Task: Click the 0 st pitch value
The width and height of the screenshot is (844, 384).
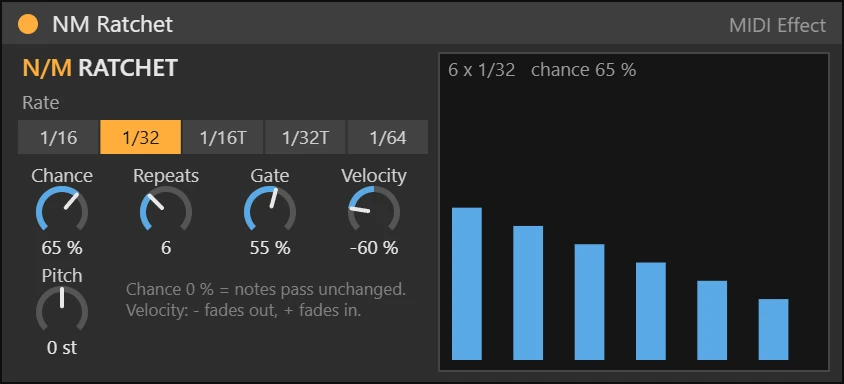Action: pyautogui.click(x=62, y=348)
